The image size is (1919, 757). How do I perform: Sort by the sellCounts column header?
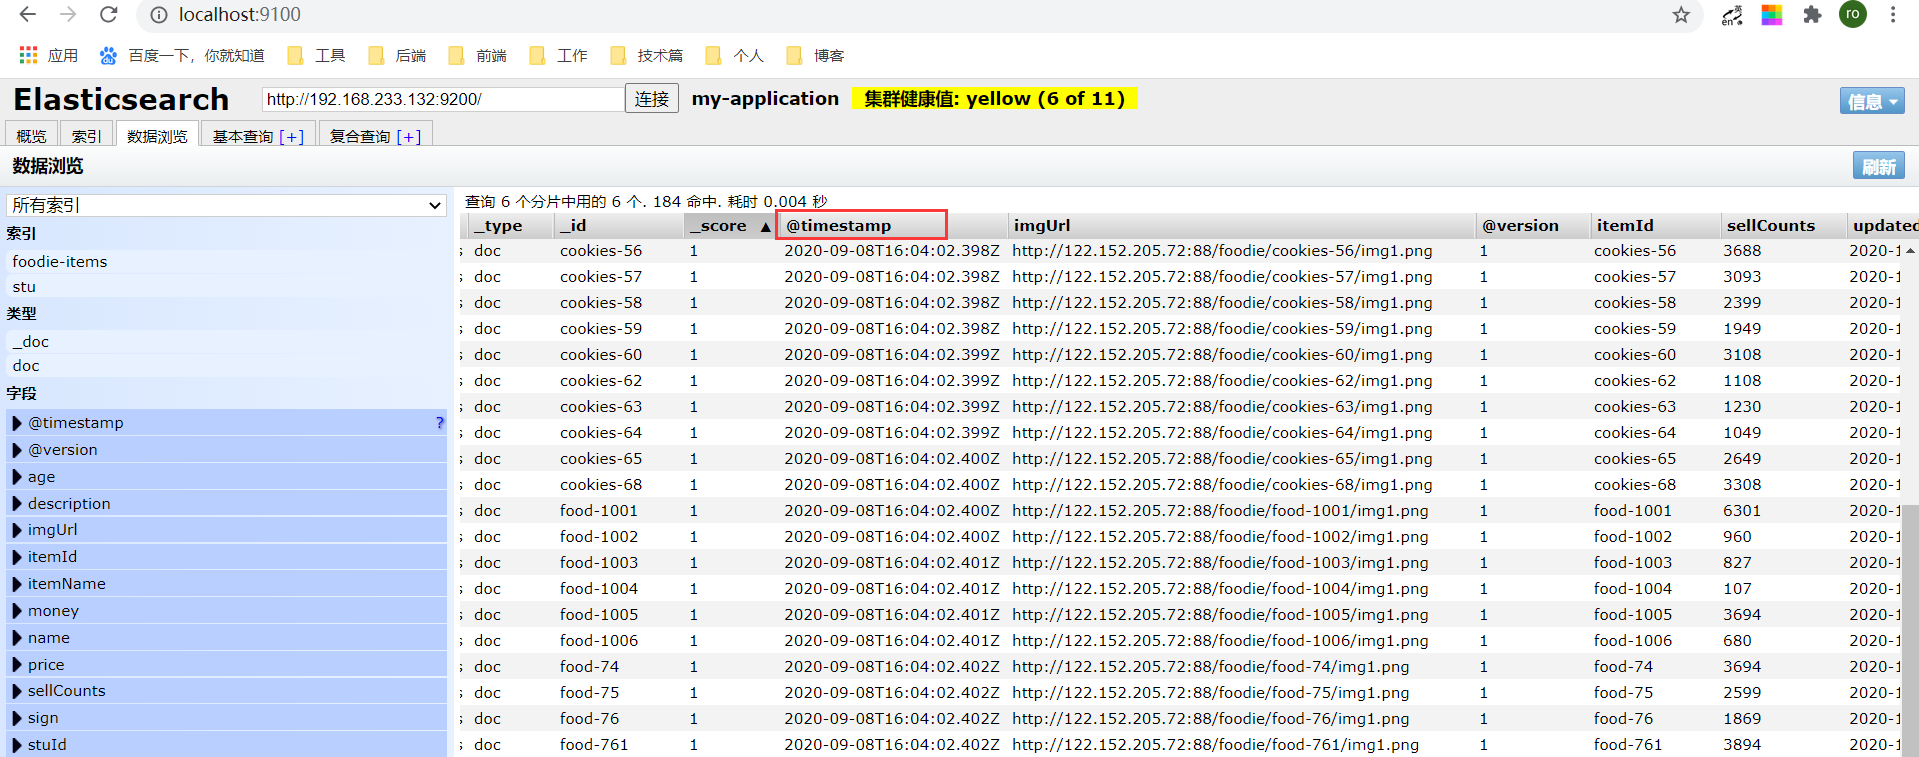[x=1782, y=226]
